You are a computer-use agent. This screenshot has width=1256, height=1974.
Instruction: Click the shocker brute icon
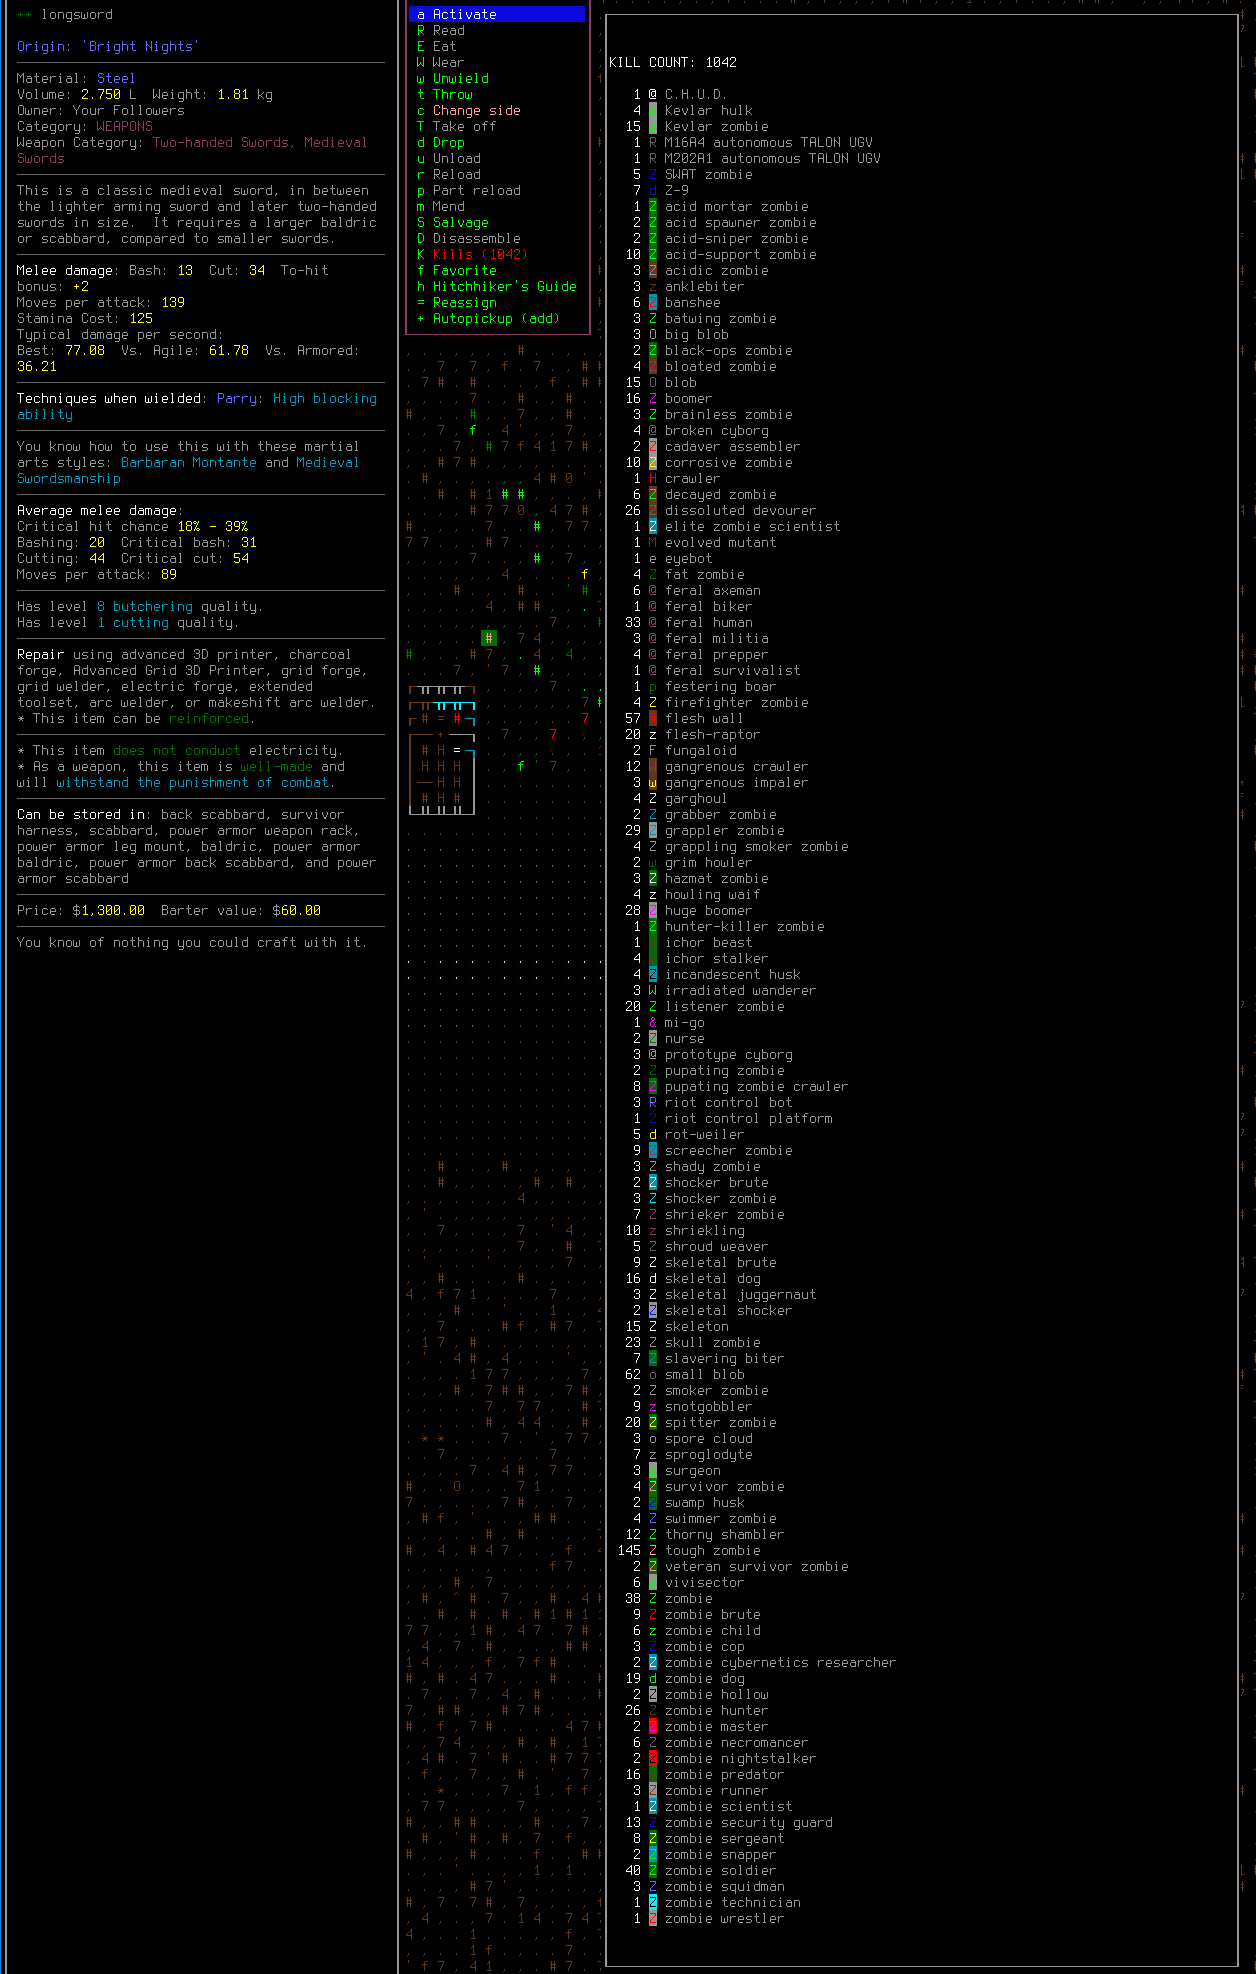tap(653, 1182)
